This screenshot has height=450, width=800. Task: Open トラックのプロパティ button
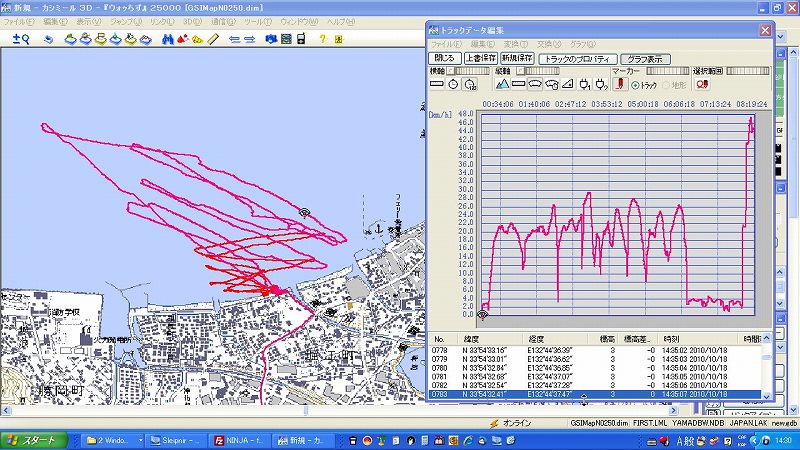(578, 59)
